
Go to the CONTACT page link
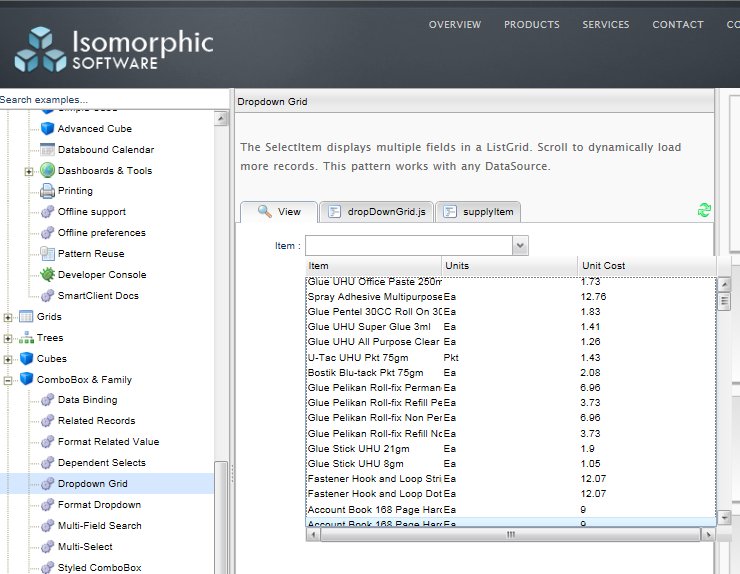(677, 25)
